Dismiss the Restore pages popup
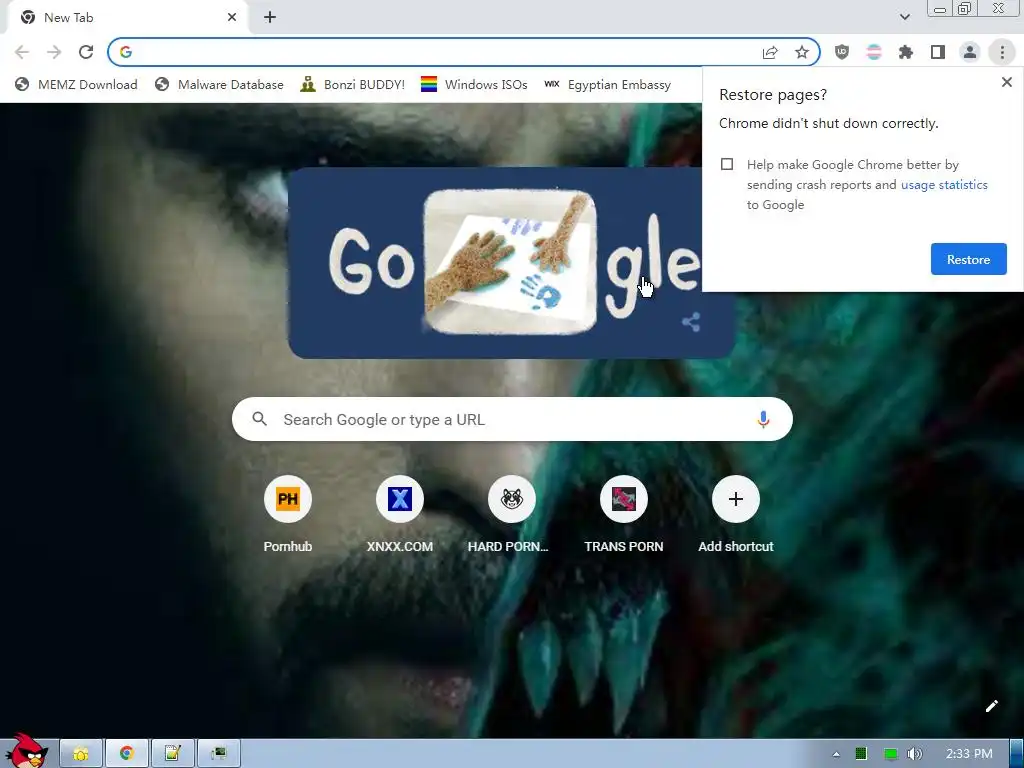Image resolution: width=1024 pixels, height=768 pixels. 1006,82
